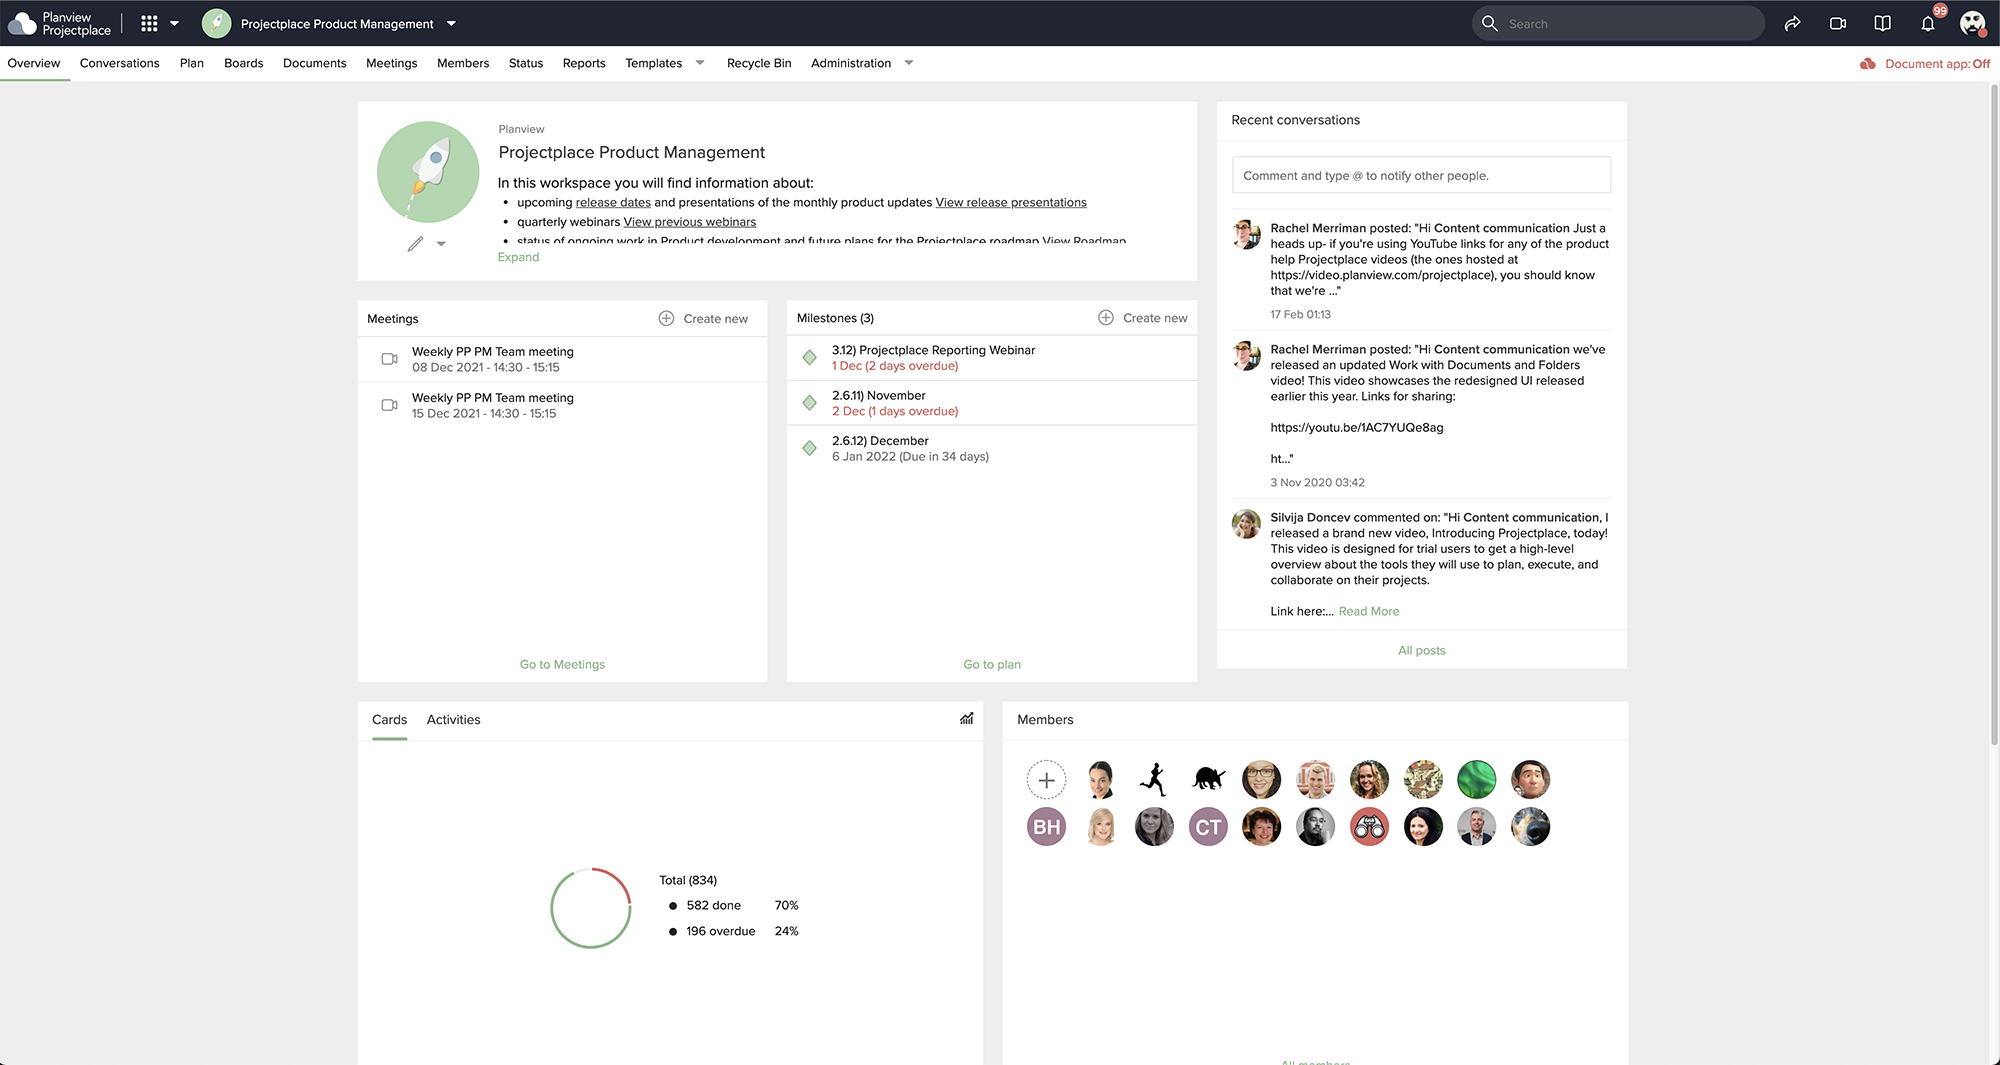Click Go to plan link
The width and height of the screenshot is (2000, 1065).
pyautogui.click(x=992, y=664)
